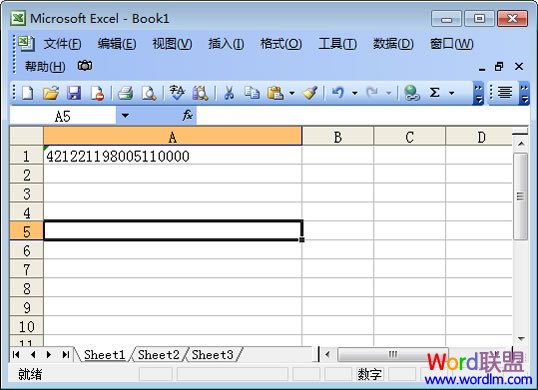The width and height of the screenshot is (538, 390).
Task: Undo the last action
Action: 338,93
